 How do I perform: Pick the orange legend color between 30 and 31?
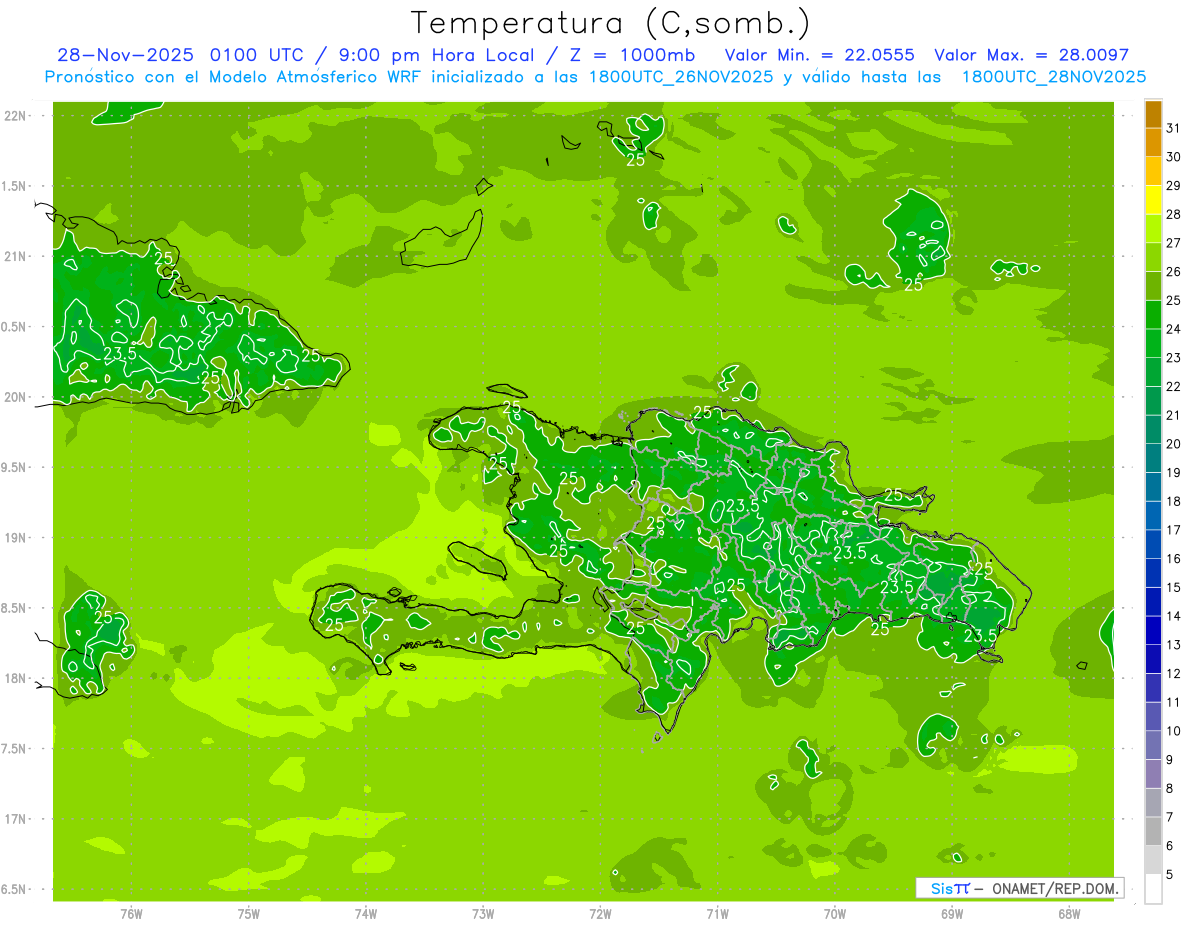(x=1153, y=142)
